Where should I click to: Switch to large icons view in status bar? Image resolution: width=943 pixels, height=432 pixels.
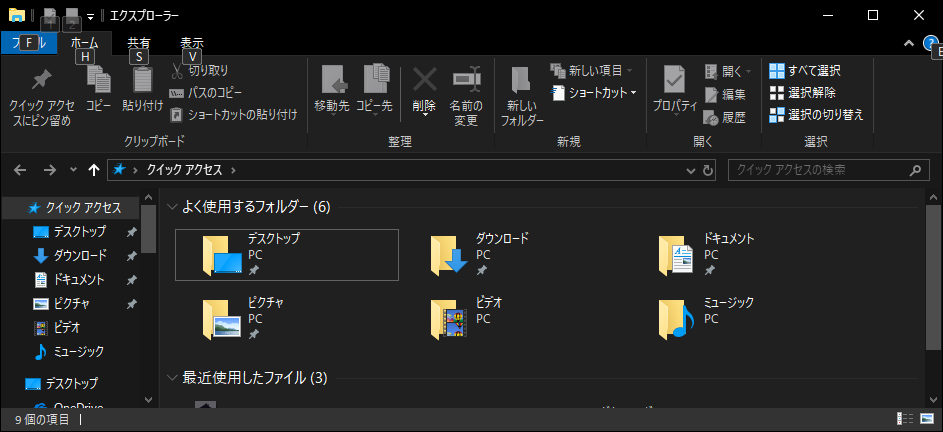tap(927, 418)
